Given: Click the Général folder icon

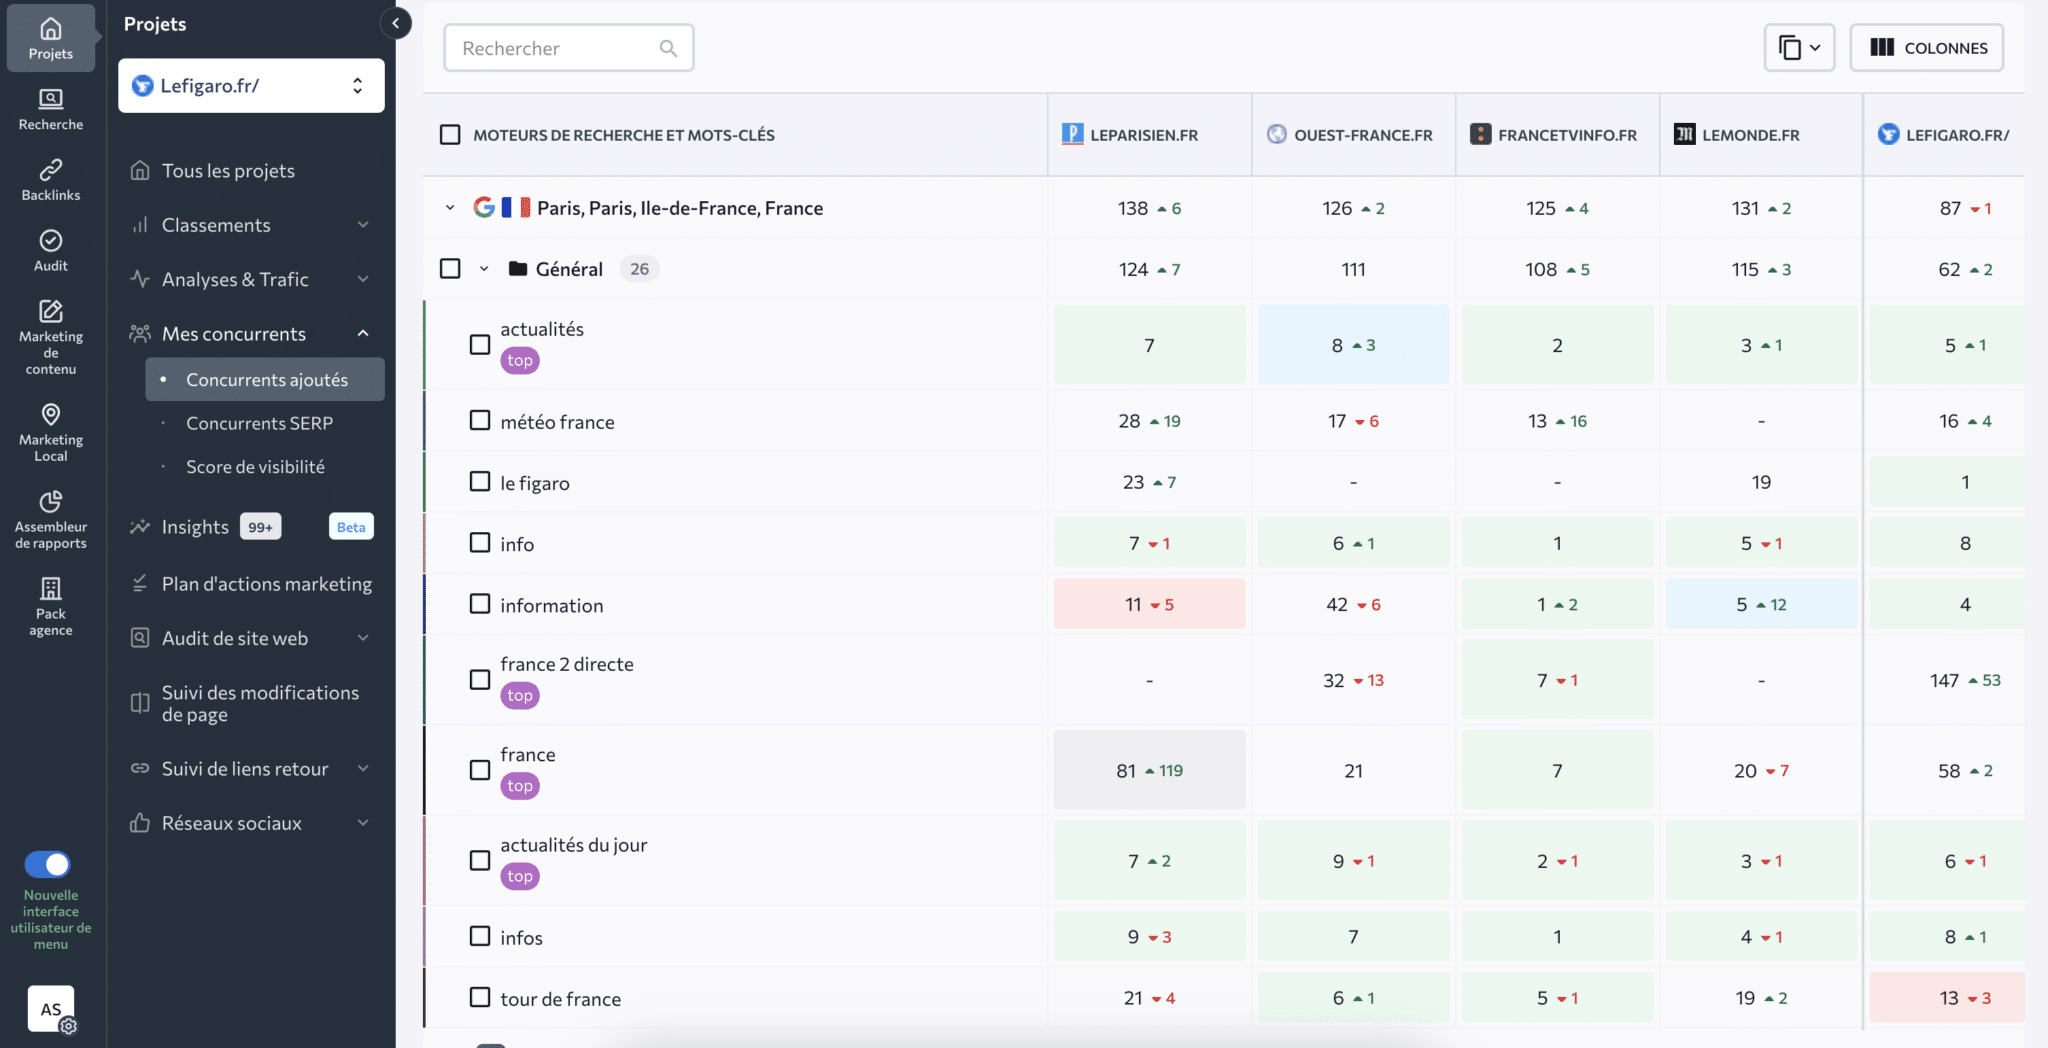Looking at the screenshot, I should point(518,268).
